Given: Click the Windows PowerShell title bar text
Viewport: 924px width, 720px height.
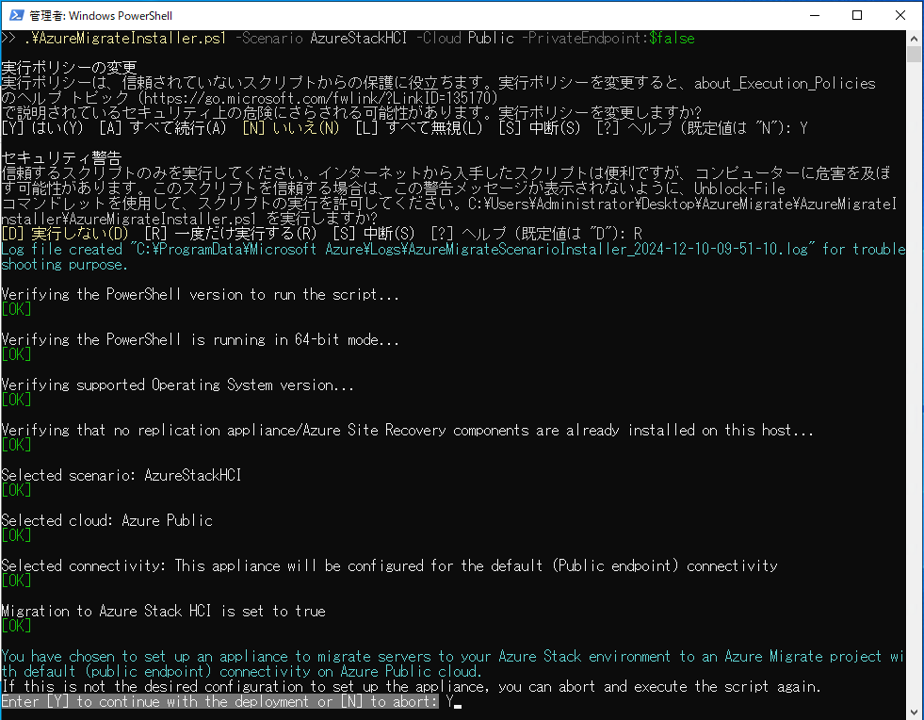Looking at the screenshot, I should pyautogui.click(x=89, y=16).
